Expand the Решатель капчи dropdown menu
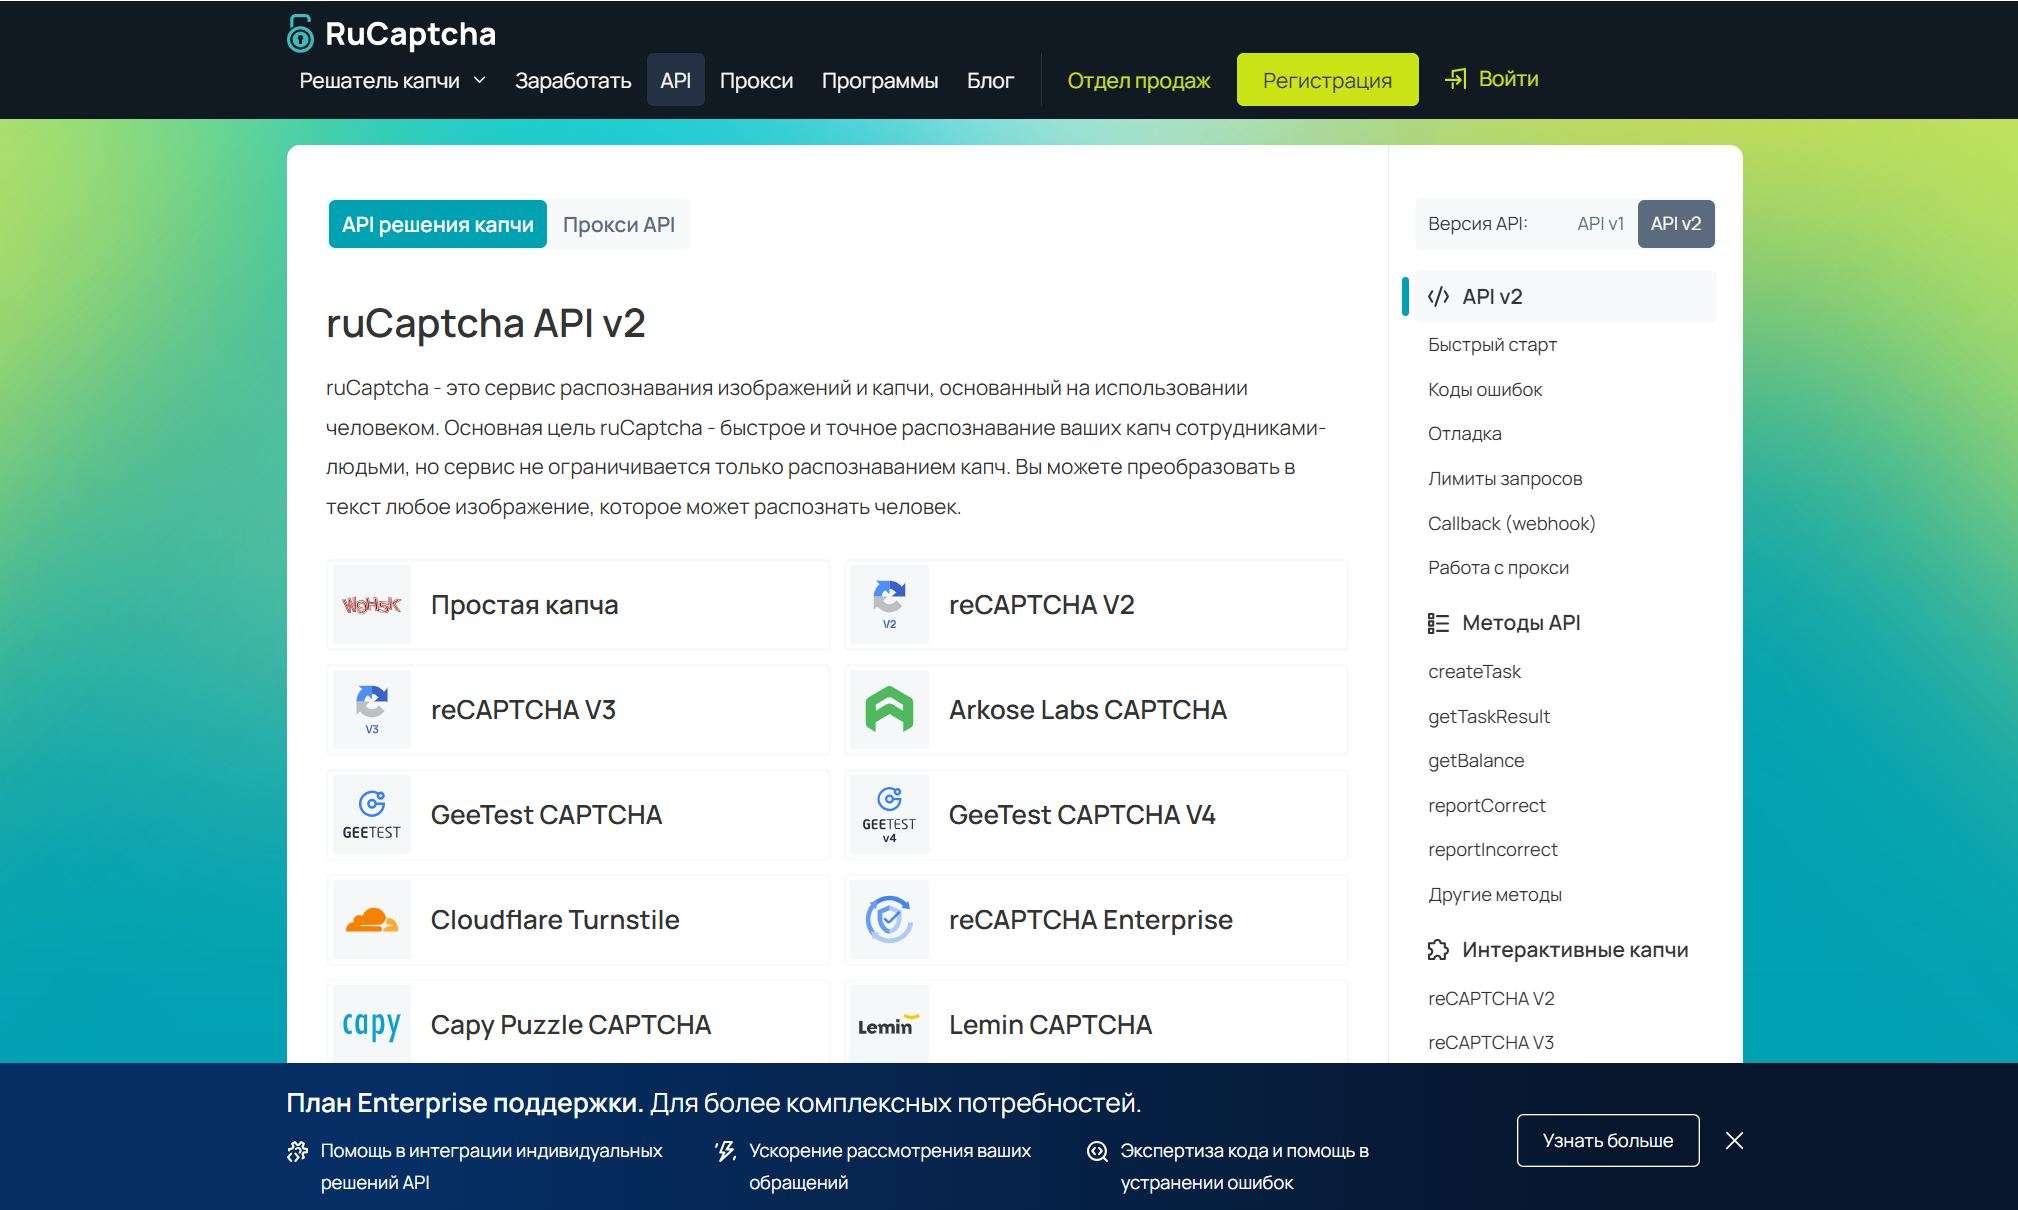 point(392,81)
